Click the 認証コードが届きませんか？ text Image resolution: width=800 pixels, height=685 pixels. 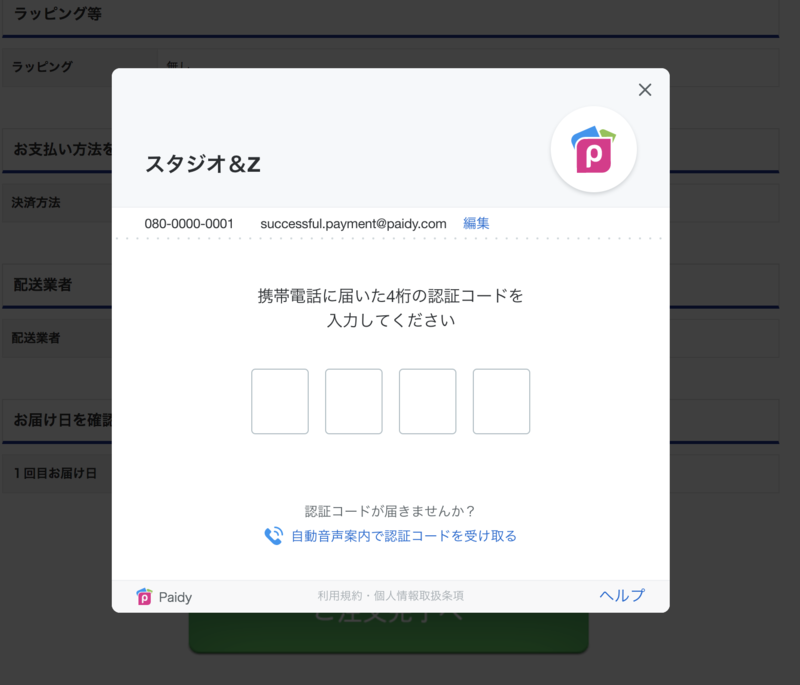pyautogui.click(x=390, y=511)
